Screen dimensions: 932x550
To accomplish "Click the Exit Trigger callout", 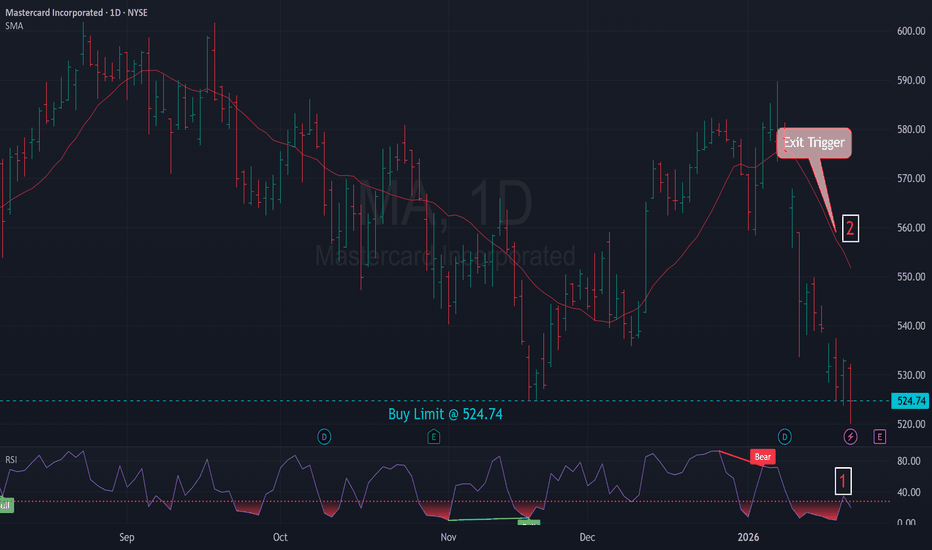I will (814, 143).
